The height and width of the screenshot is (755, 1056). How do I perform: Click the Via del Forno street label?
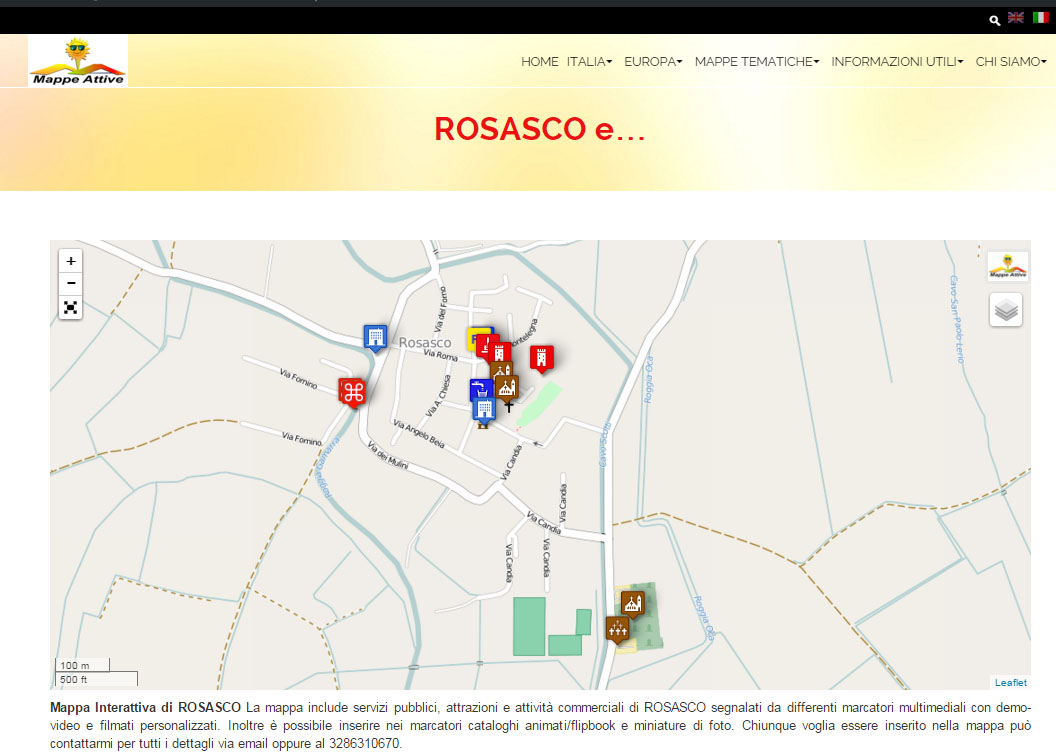(441, 310)
